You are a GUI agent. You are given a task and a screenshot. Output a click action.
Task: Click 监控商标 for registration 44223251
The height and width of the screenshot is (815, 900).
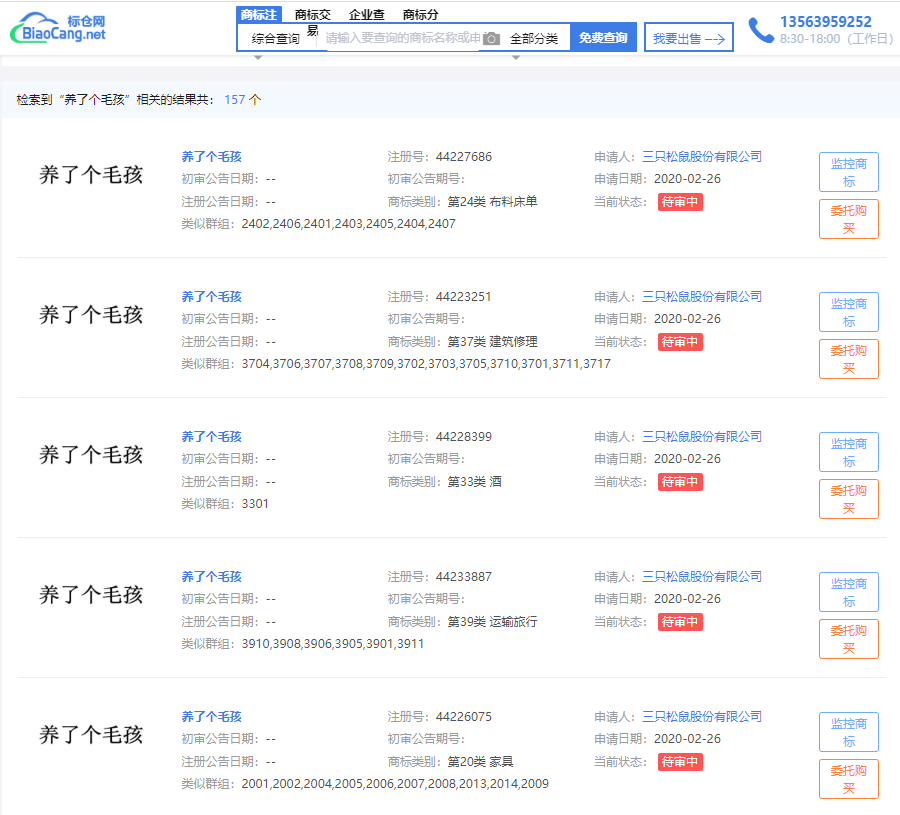[849, 312]
